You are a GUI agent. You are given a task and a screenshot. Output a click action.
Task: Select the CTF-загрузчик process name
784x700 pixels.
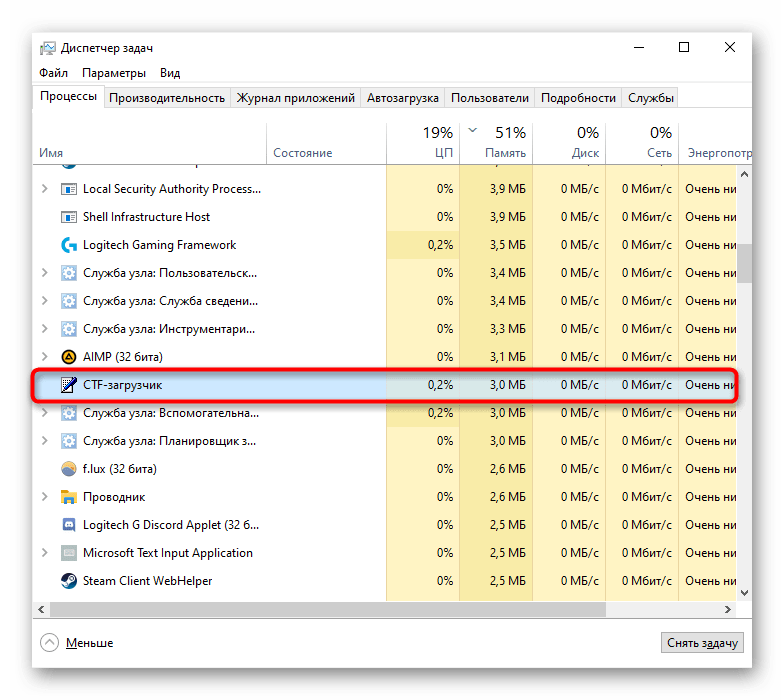(122, 385)
